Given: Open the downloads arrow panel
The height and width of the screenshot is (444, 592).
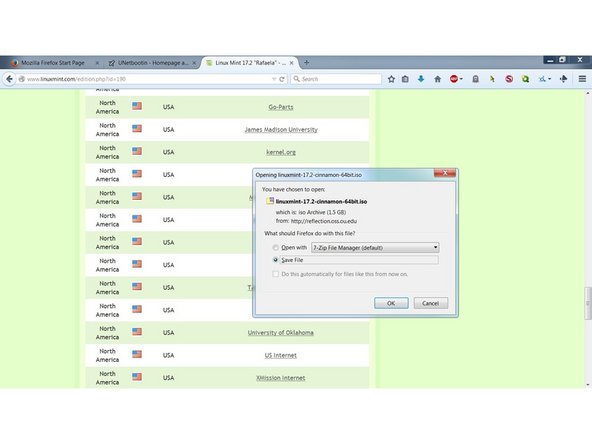Looking at the screenshot, I should (x=421, y=79).
